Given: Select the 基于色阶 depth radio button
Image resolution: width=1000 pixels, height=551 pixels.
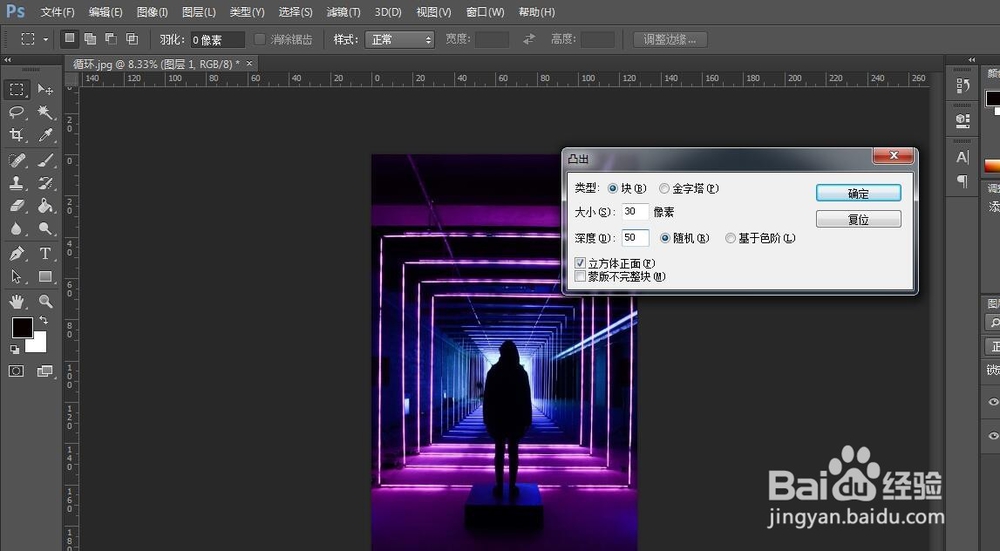Looking at the screenshot, I should point(730,239).
